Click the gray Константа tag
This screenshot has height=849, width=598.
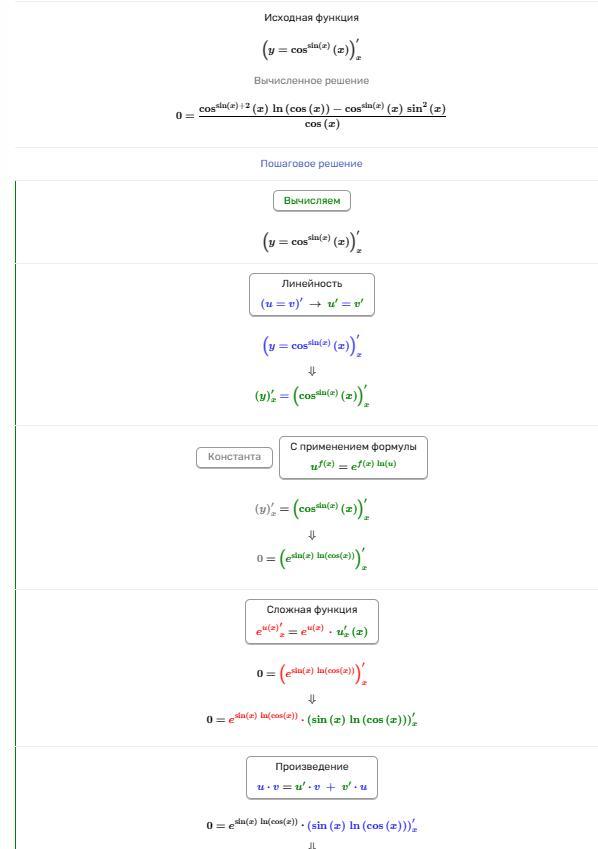[x=234, y=457]
